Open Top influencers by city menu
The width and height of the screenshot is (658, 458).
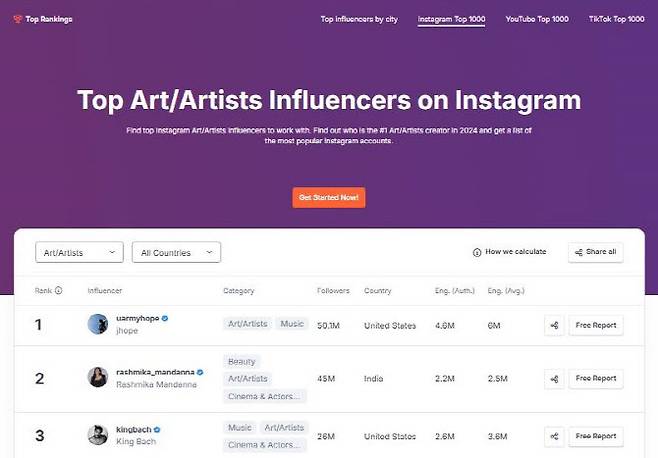(x=358, y=19)
